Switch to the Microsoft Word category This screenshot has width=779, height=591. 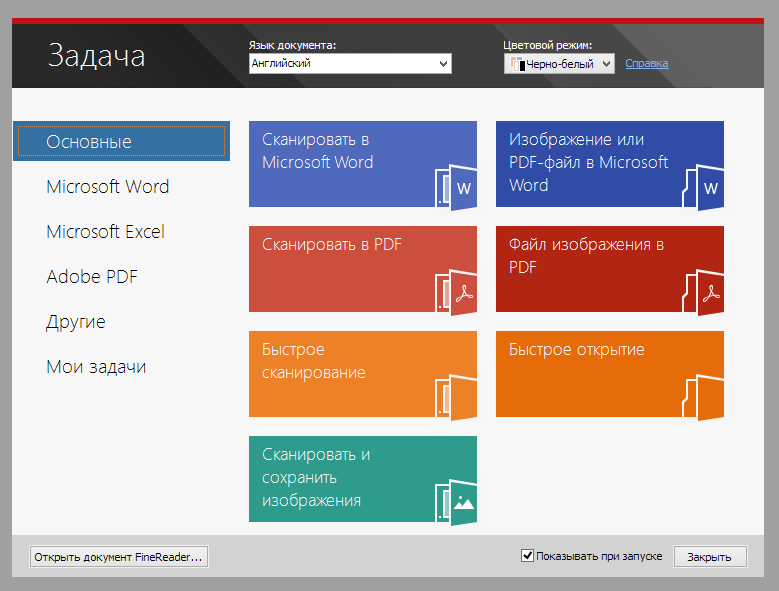(x=108, y=187)
